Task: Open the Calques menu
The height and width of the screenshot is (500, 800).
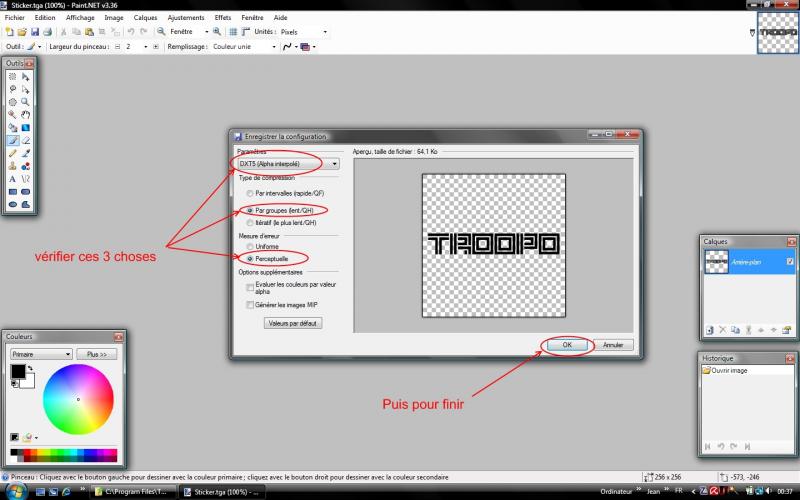Action: [x=145, y=17]
